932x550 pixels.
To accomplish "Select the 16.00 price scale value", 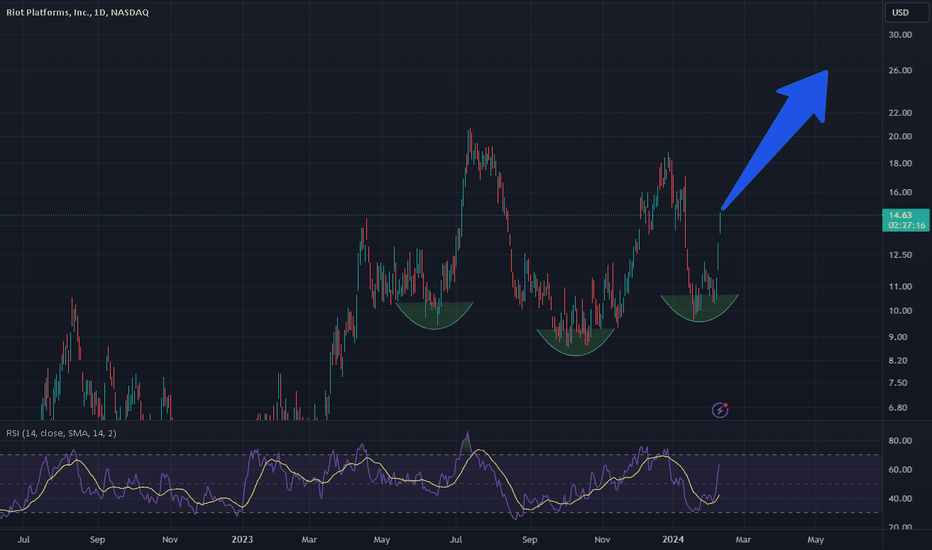I will (x=900, y=192).
